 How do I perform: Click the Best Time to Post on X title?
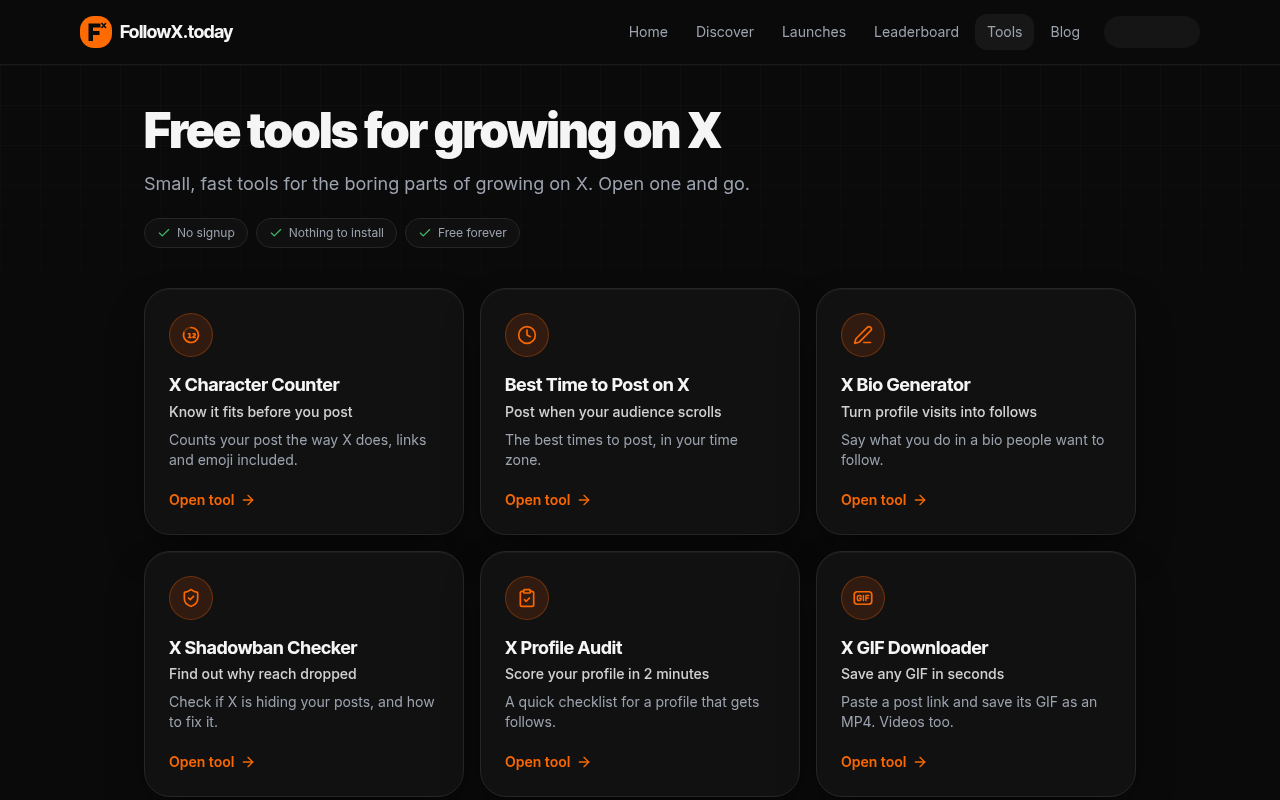coord(597,385)
